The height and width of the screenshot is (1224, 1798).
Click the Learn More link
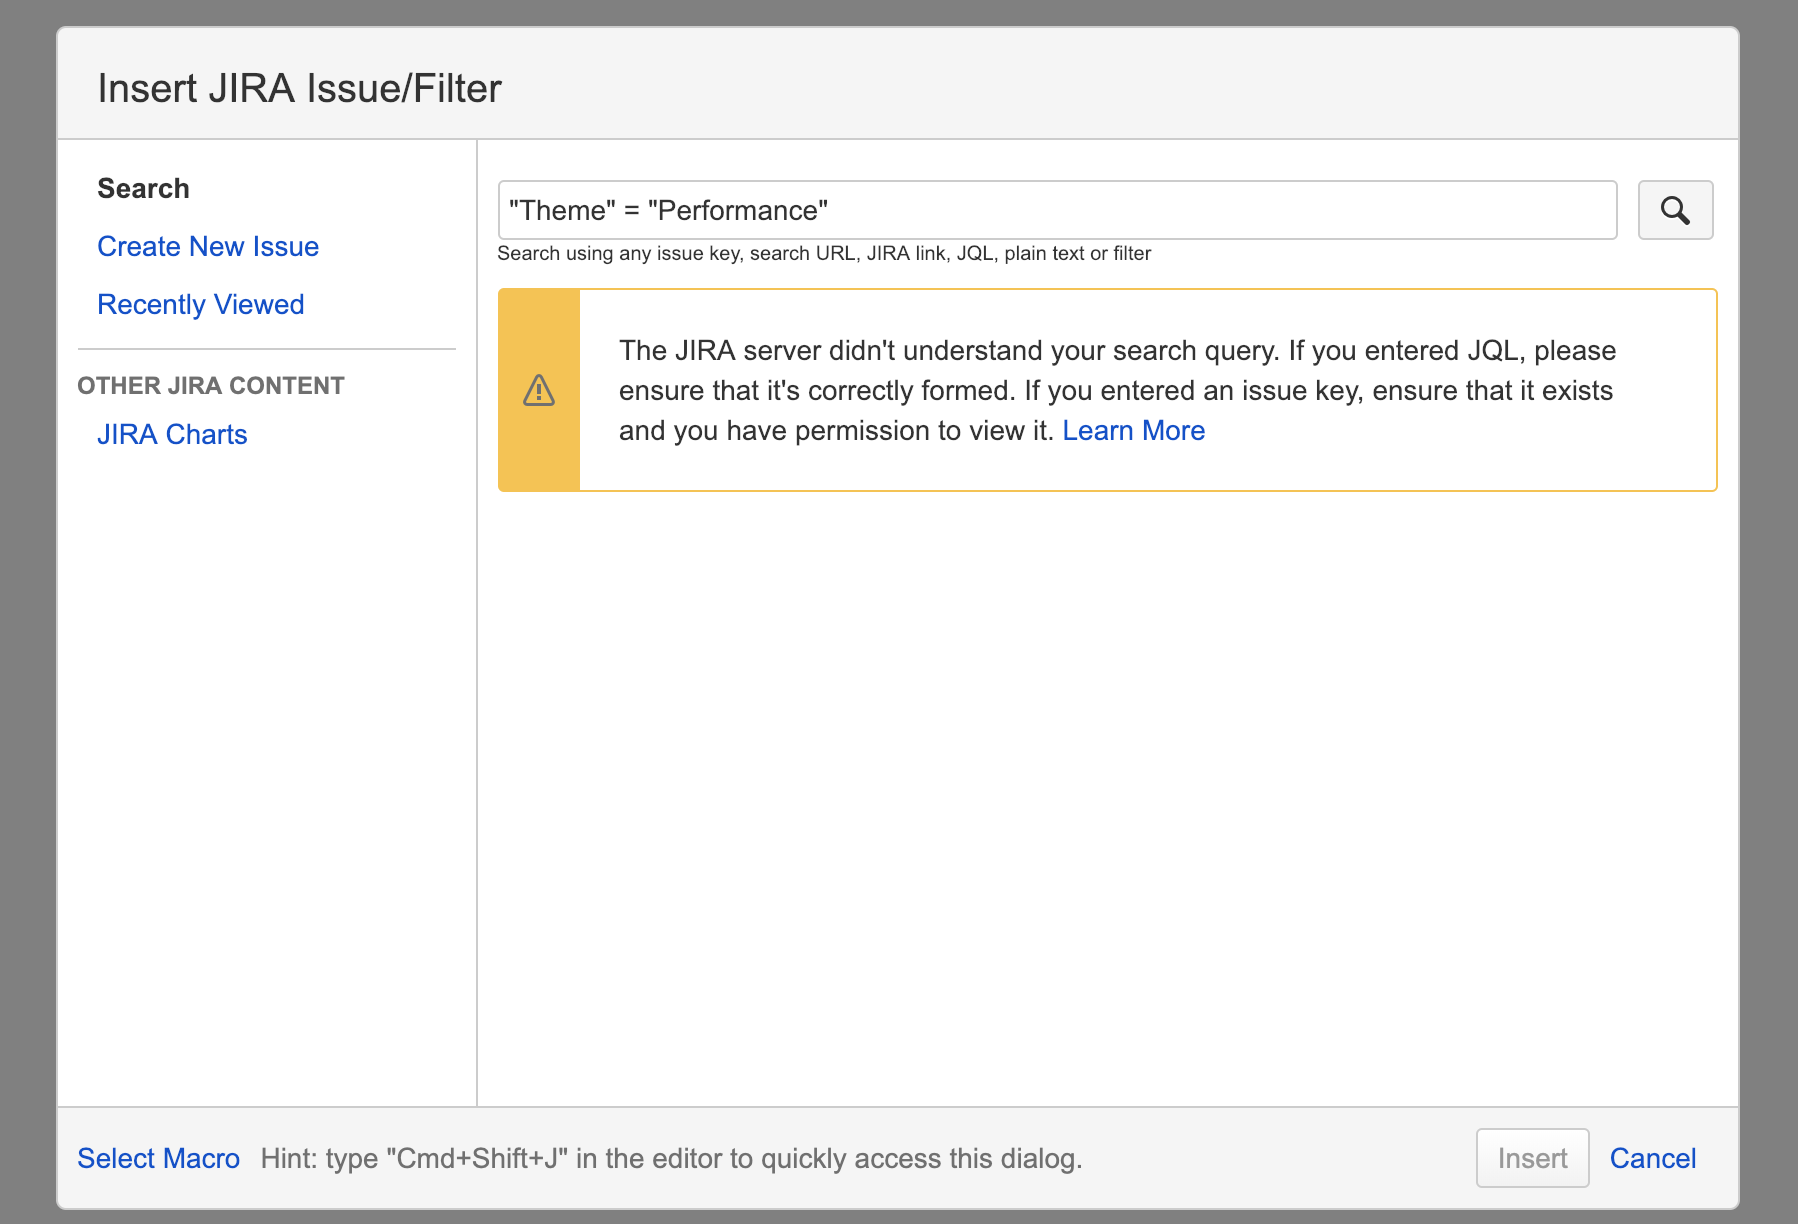[1135, 430]
